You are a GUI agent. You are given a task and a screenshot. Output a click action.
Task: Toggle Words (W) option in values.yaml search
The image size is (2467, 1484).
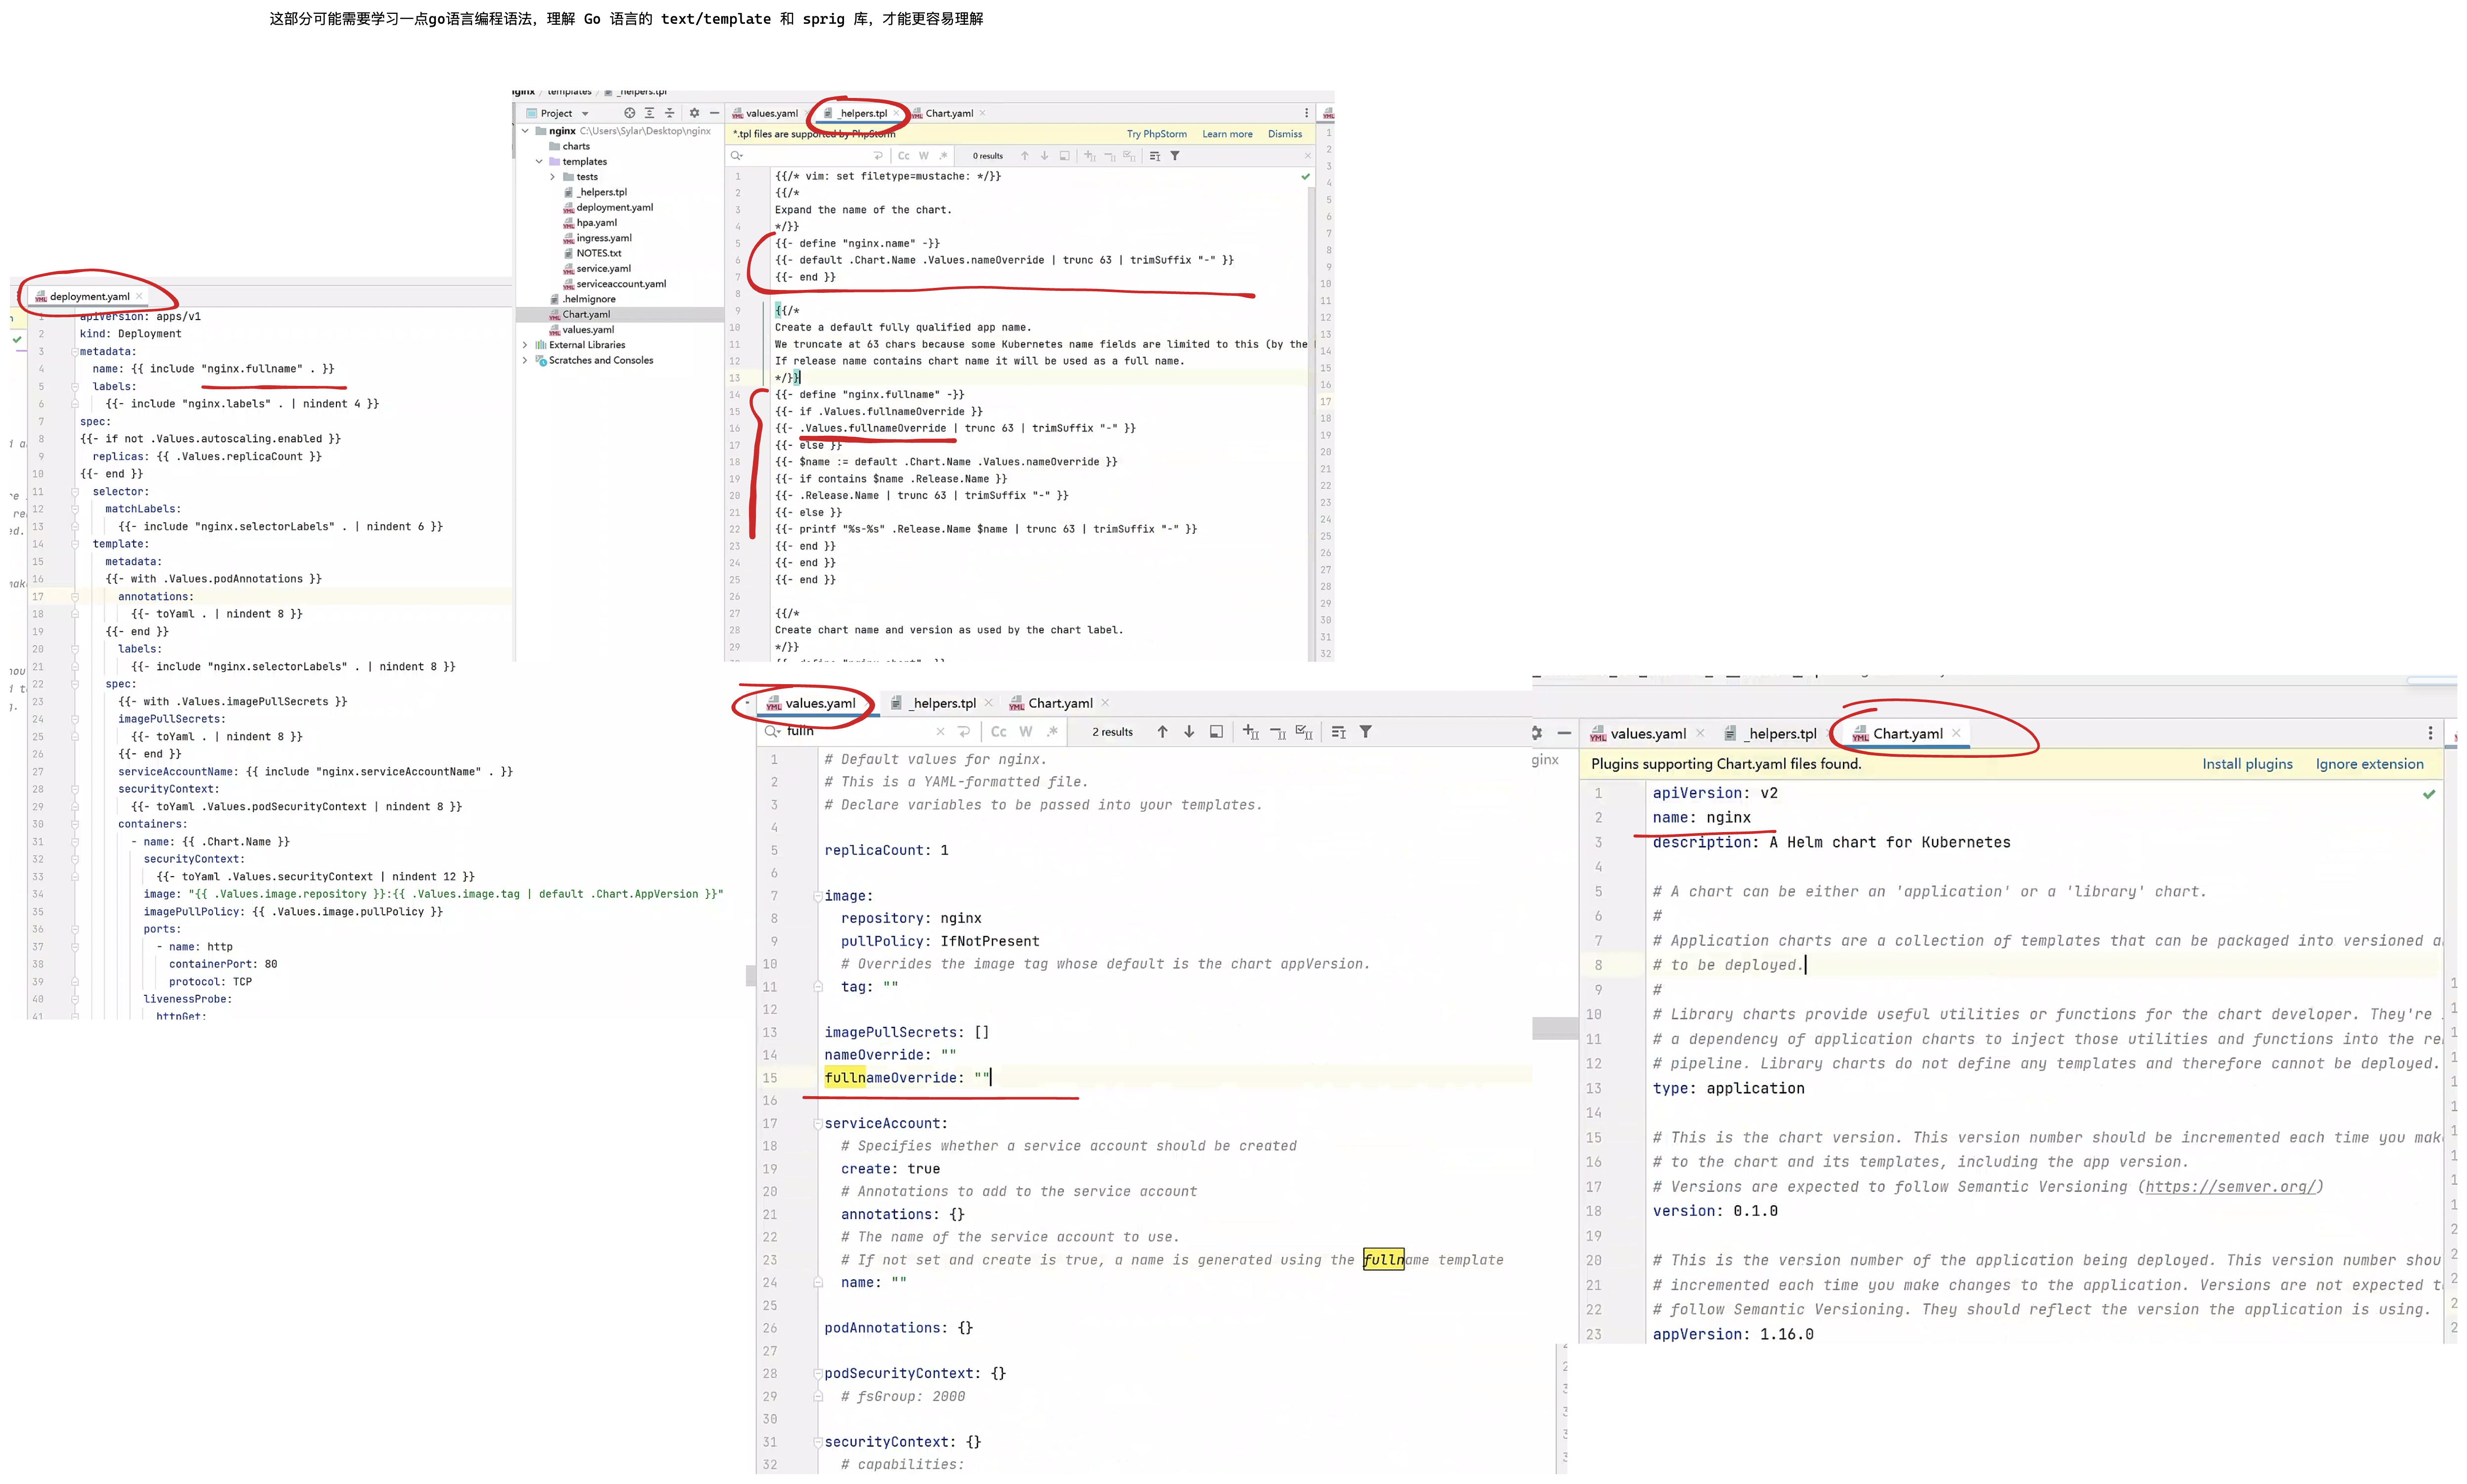[x=1026, y=732]
